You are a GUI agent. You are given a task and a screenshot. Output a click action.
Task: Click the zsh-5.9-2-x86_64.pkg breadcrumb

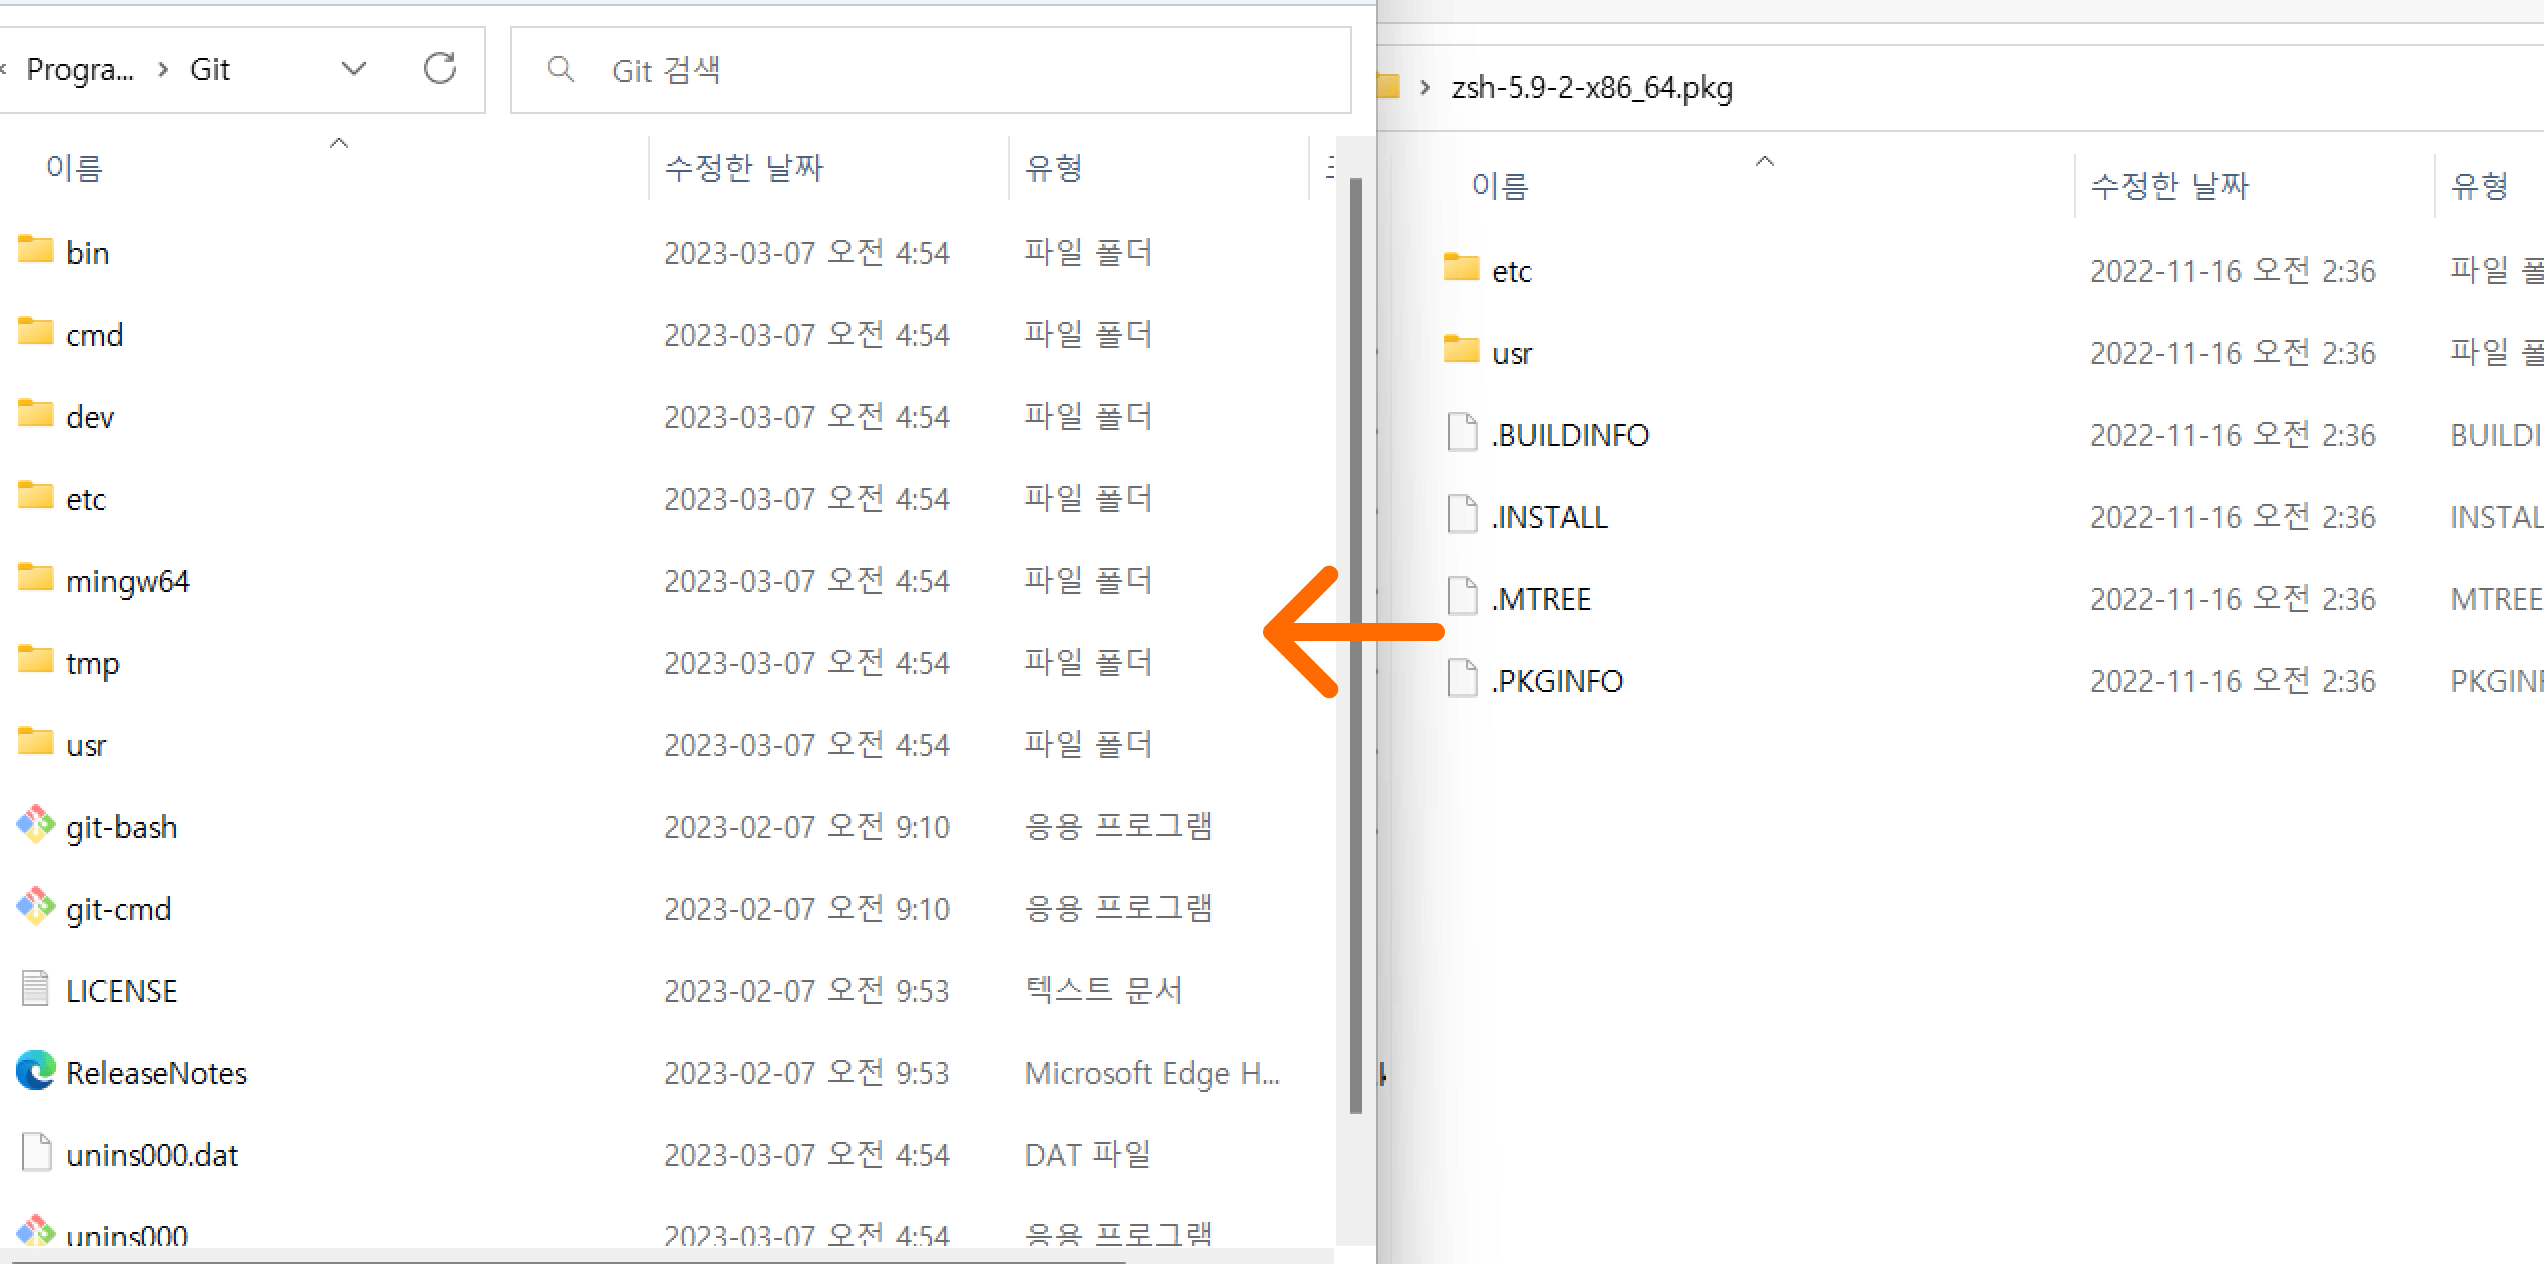coord(1592,88)
